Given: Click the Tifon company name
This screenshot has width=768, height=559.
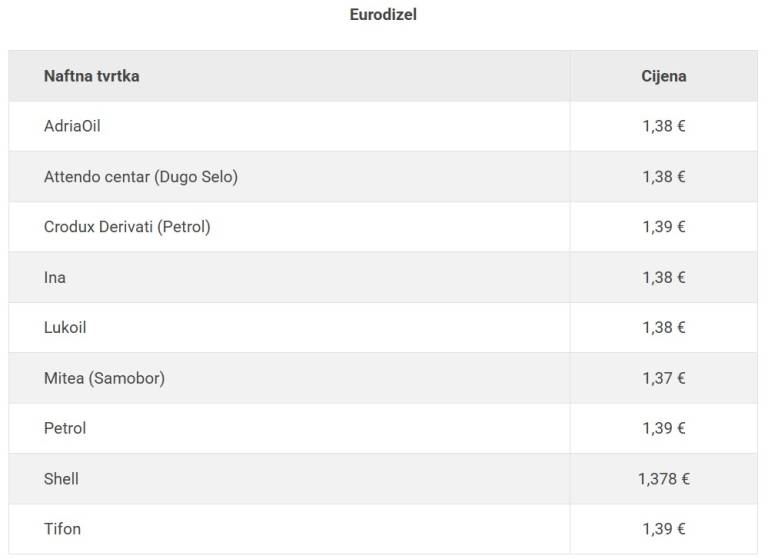Looking at the screenshot, I should [x=62, y=529].
